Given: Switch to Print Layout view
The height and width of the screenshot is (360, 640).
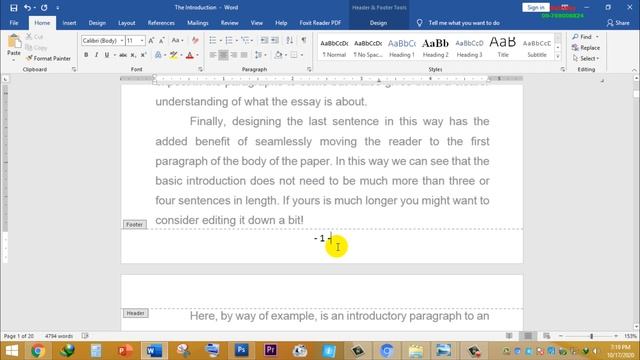Looking at the screenshot, I should click(x=528, y=336).
